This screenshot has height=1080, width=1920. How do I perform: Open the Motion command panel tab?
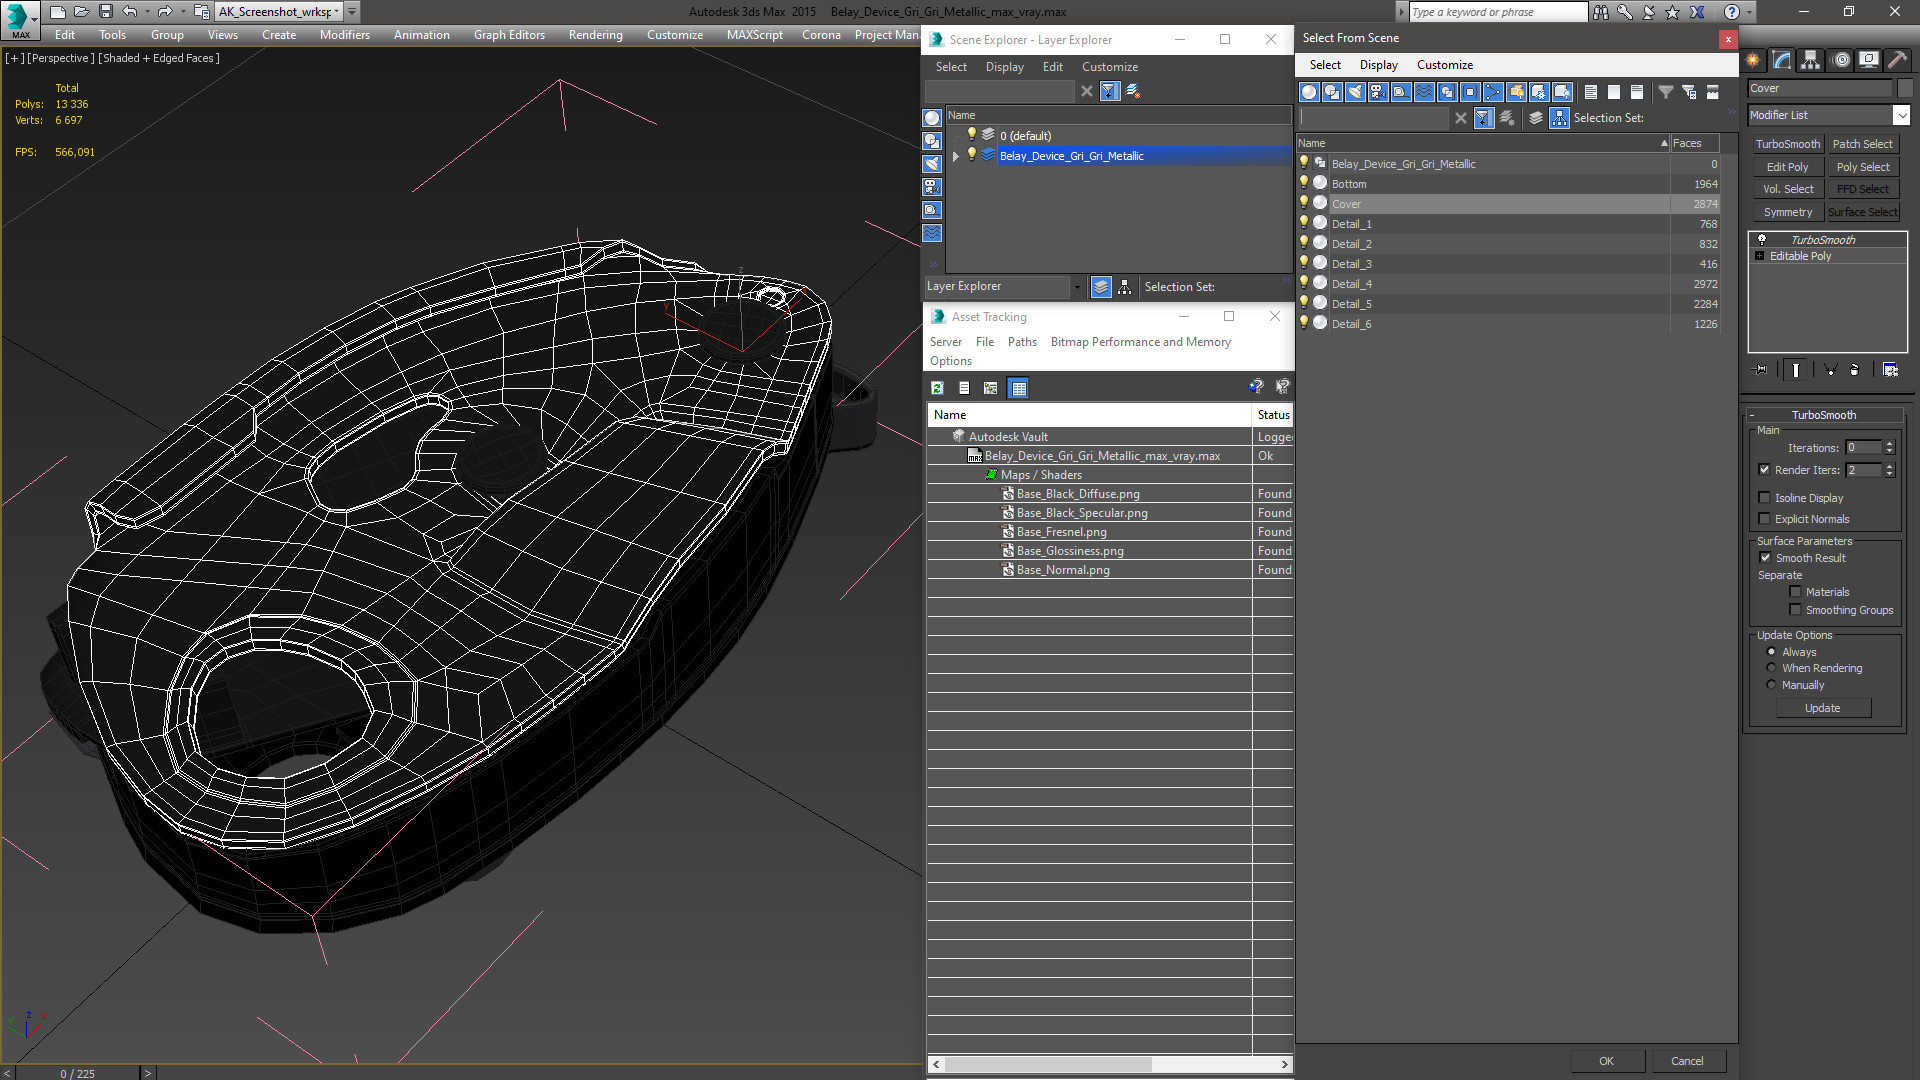(x=1840, y=60)
